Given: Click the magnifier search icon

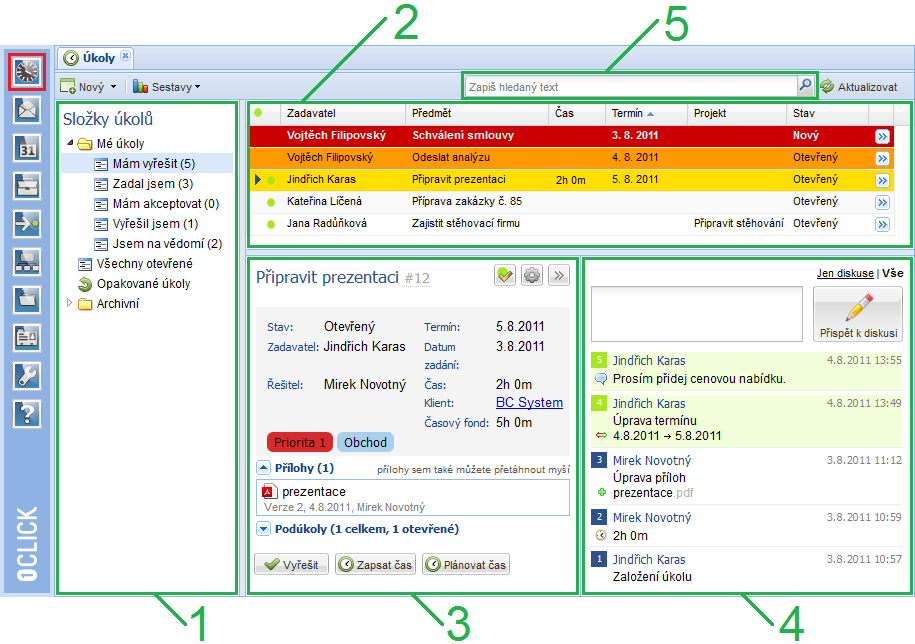Looking at the screenshot, I should [805, 86].
